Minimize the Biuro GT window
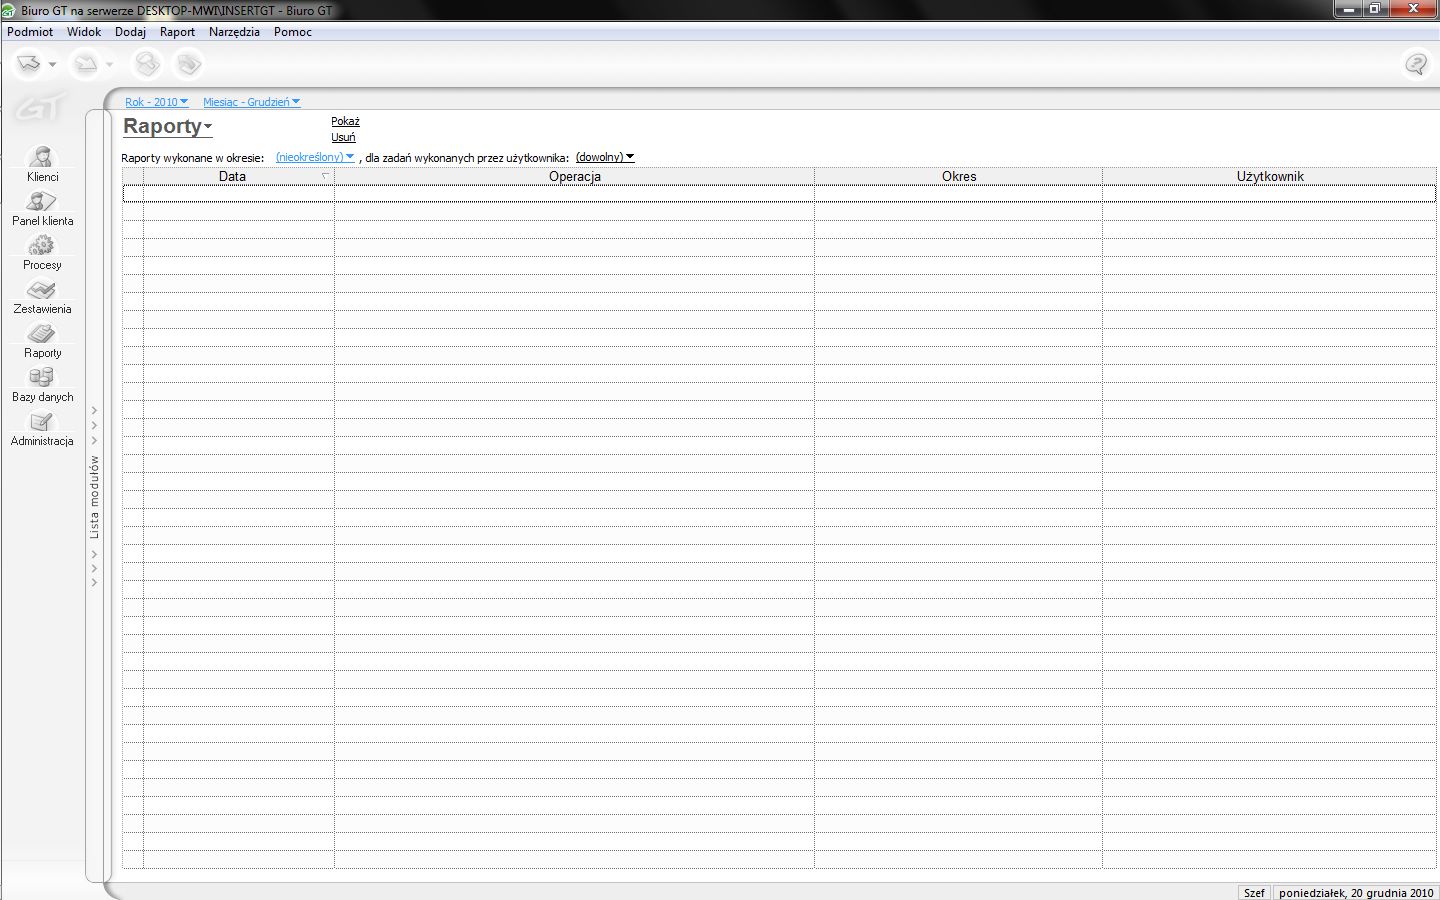The width and height of the screenshot is (1440, 900). point(1348,9)
